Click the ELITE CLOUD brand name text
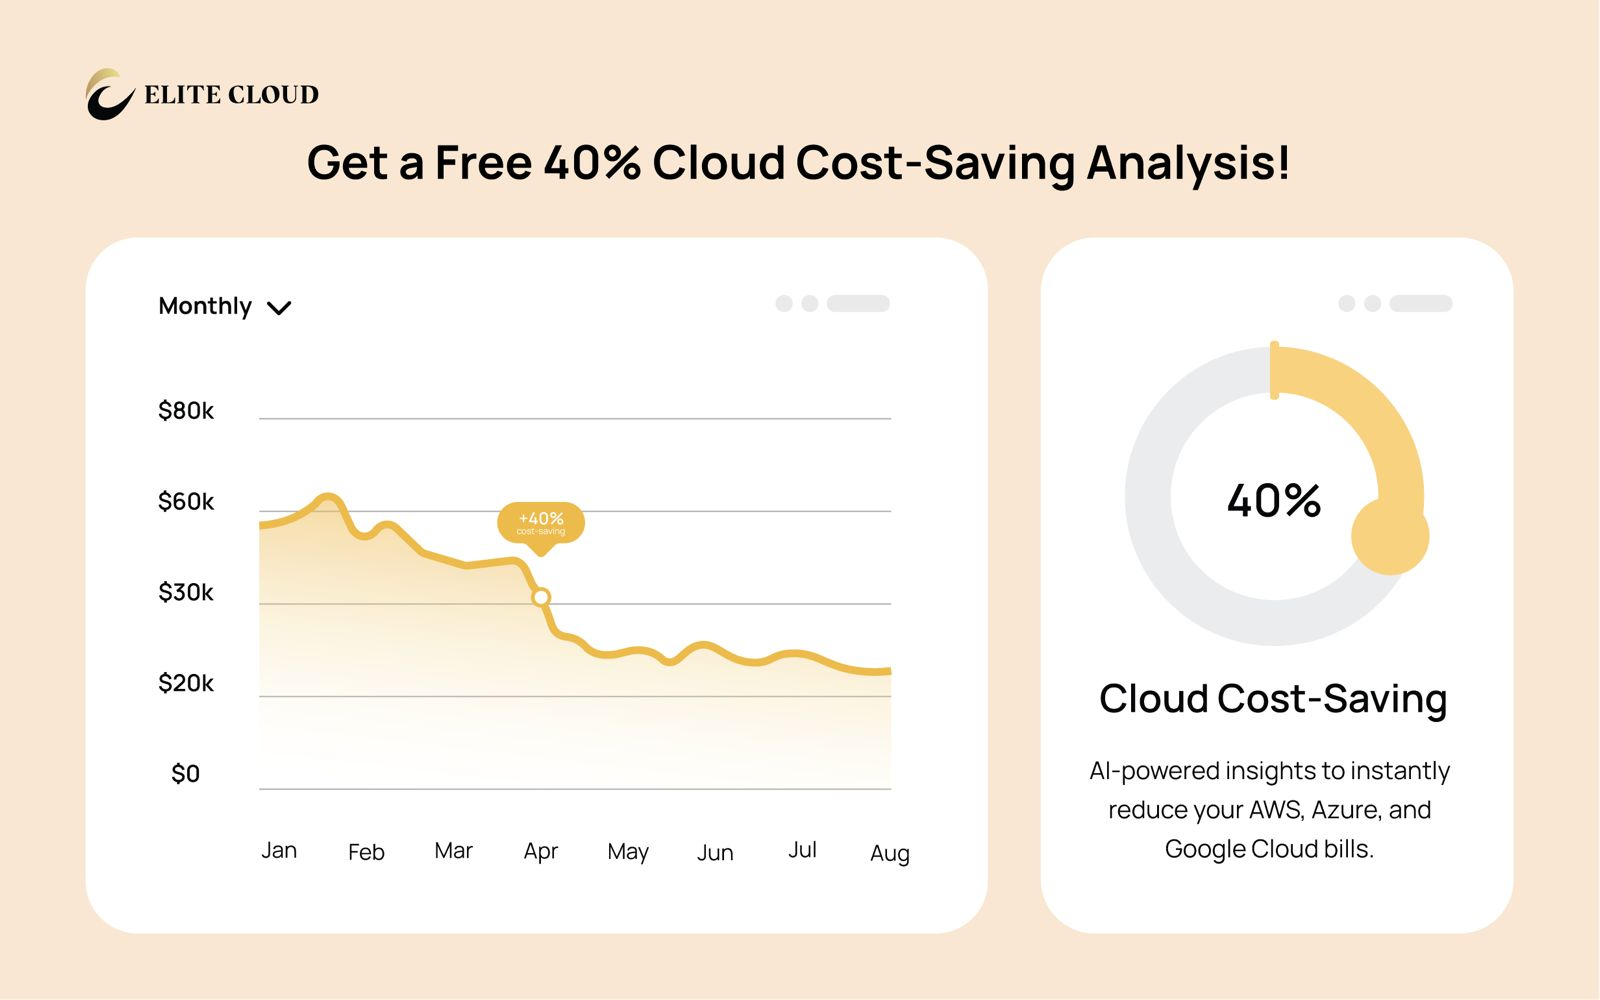The height and width of the screenshot is (1000, 1600). [x=231, y=95]
